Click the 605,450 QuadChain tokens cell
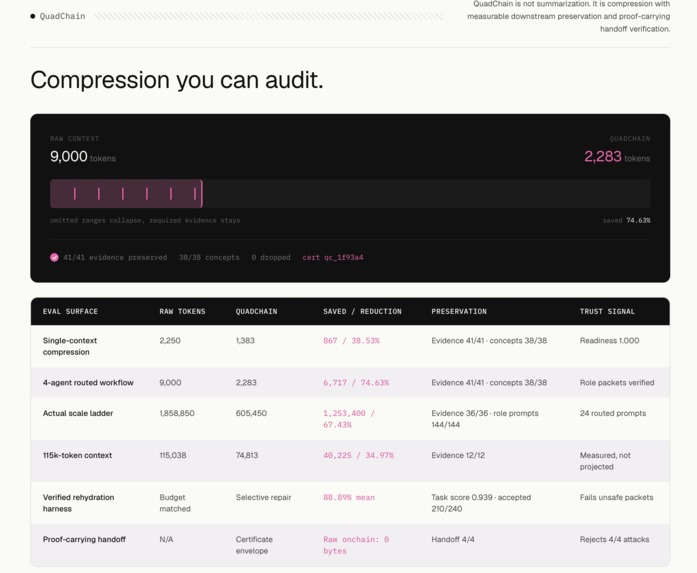The image size is (697, 573). (x=251, y=413)
